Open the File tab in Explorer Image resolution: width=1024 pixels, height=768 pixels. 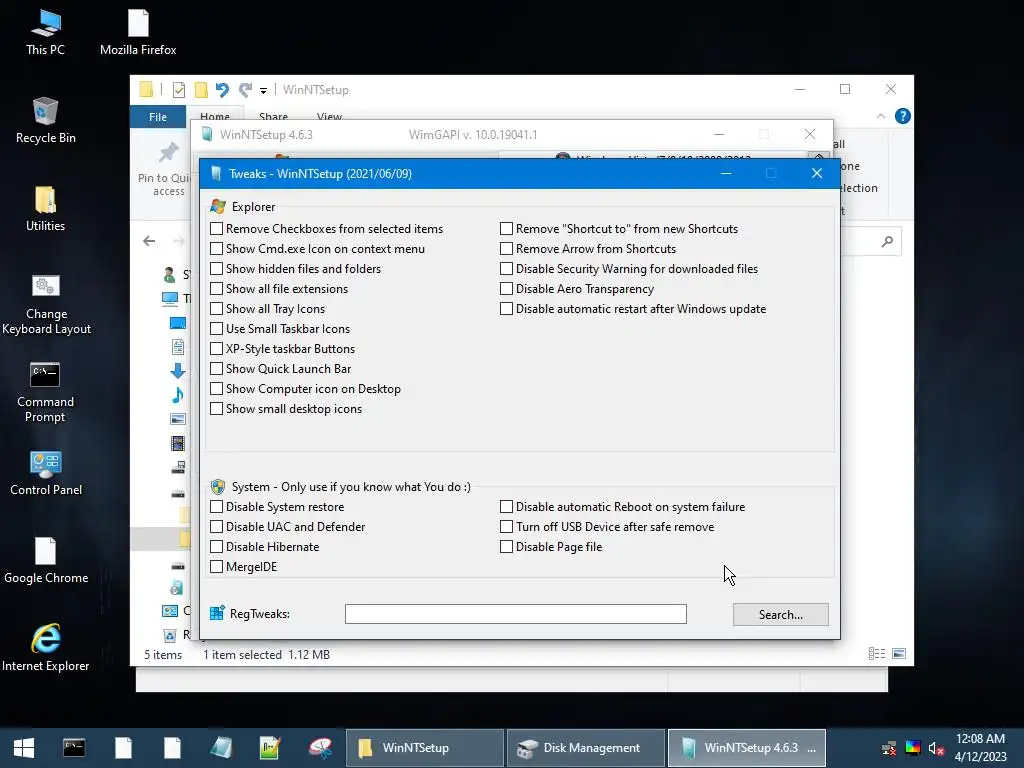(158, 116)
